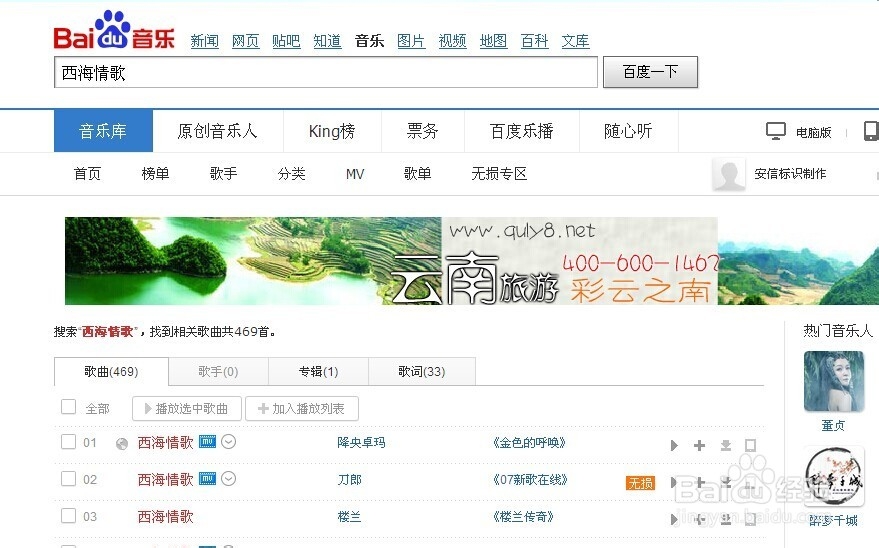Screen dimensions: 879x548
Task: Click the 加入播放列表 button
Action: pos(302,408)
